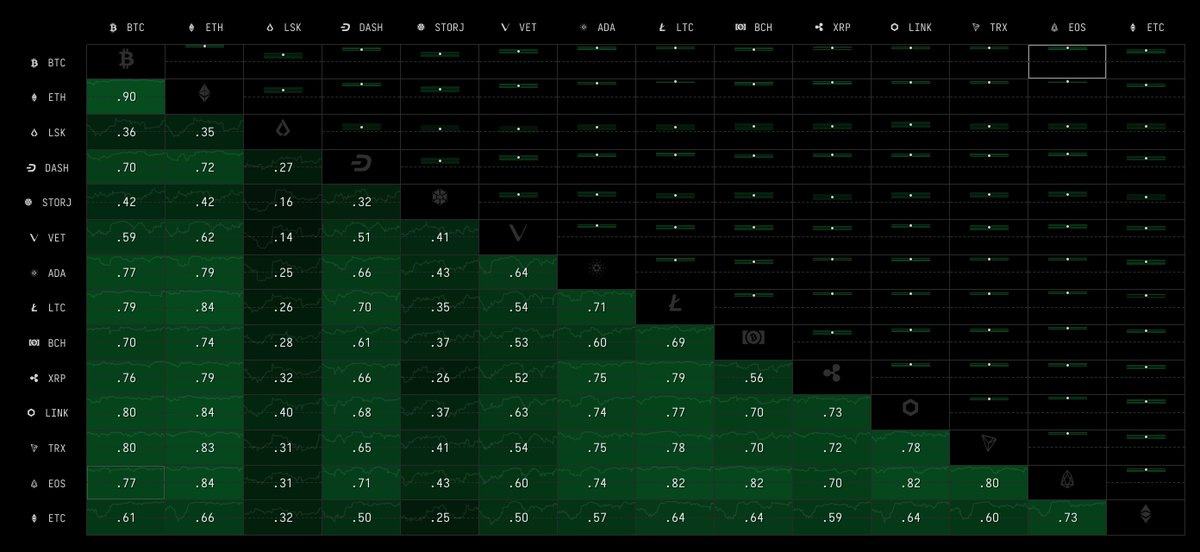Click the XRP logo in the diagonal cell

pyautogui.click(x=832, y=375)
